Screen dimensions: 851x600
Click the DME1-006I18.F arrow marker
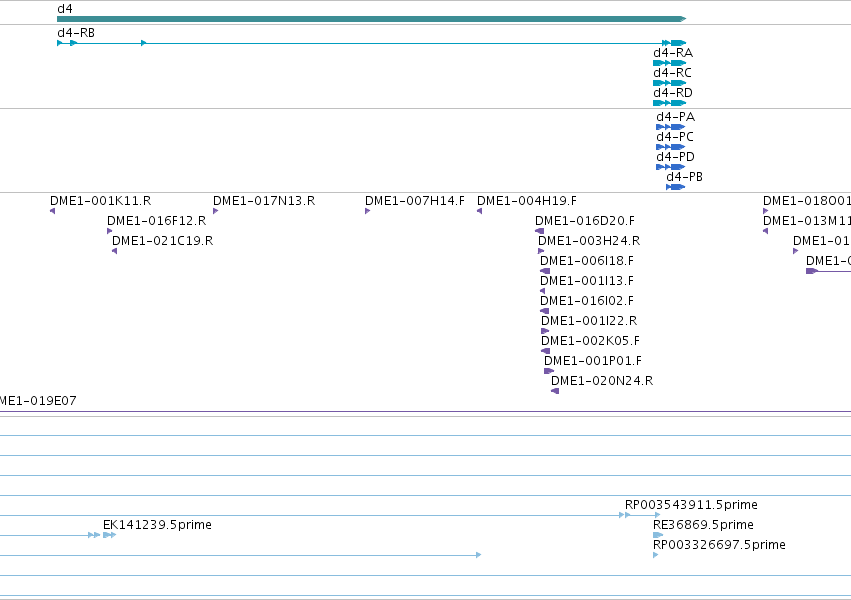pyautogui.click(x=545, y=271)
